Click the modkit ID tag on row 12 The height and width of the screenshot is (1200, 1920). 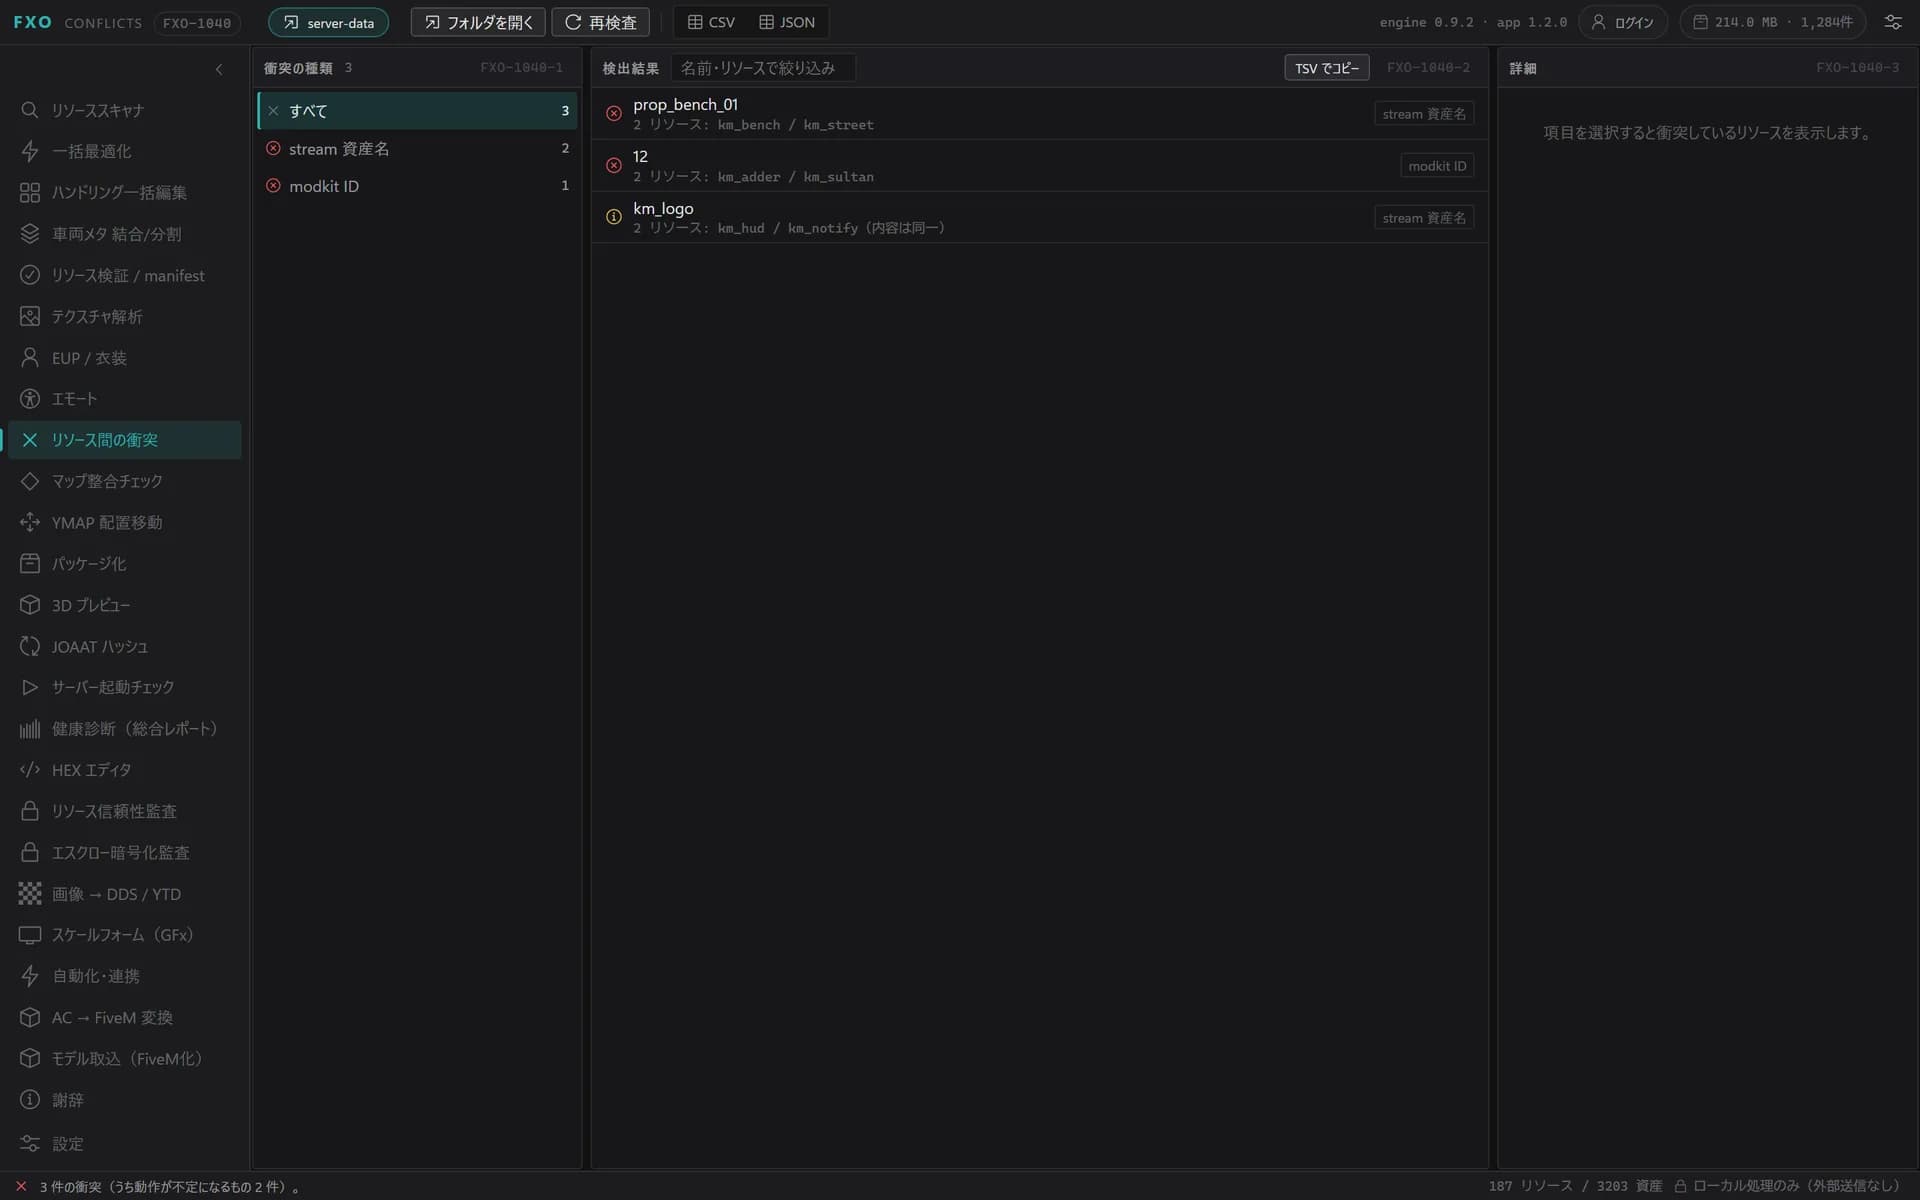[x=1437, y=166]
